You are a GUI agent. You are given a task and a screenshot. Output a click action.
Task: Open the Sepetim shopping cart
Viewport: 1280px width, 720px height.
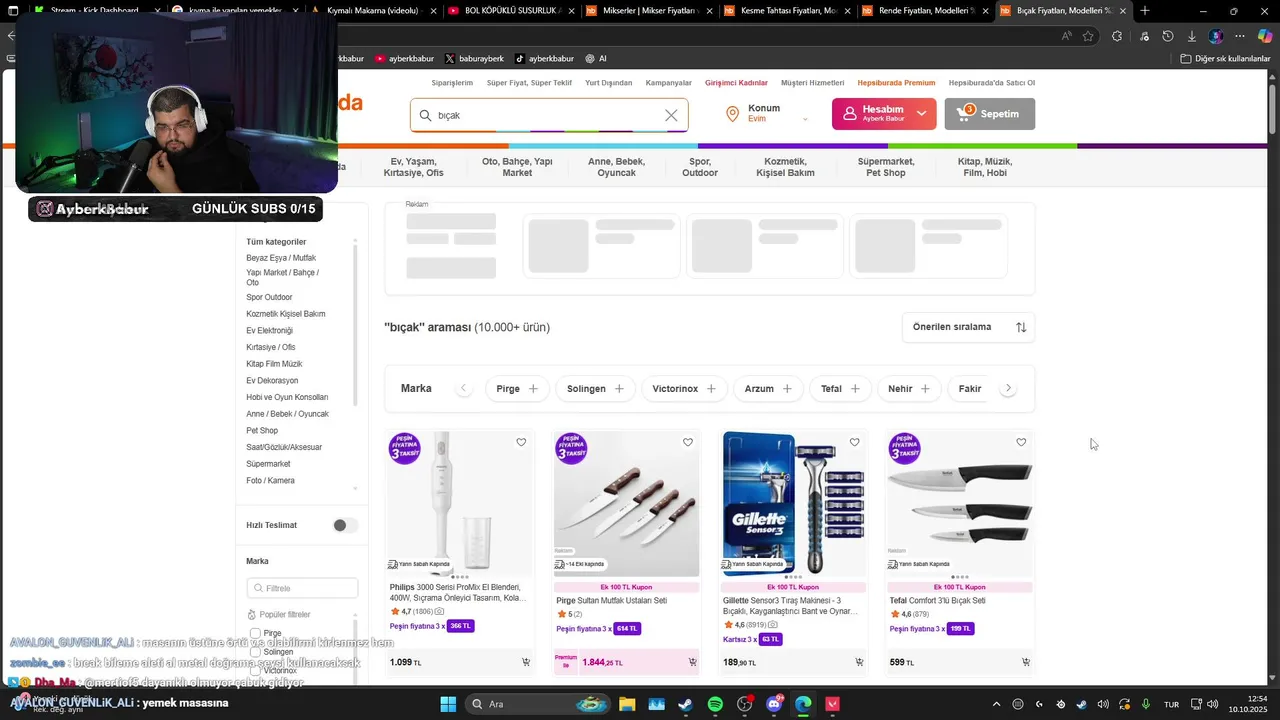click(989, 114)
